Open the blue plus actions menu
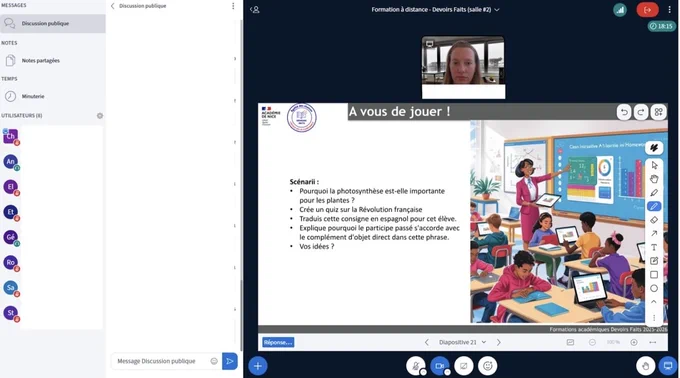Image resolution: width=680 pixels, height=378 pixels. tap(258, 366)
